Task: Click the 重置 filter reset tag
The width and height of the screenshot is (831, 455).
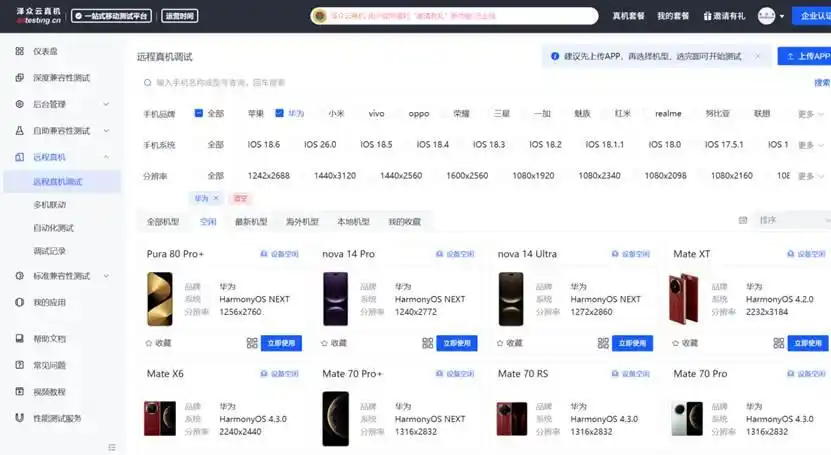Action: pyautogui.click(x=241, y=198)
